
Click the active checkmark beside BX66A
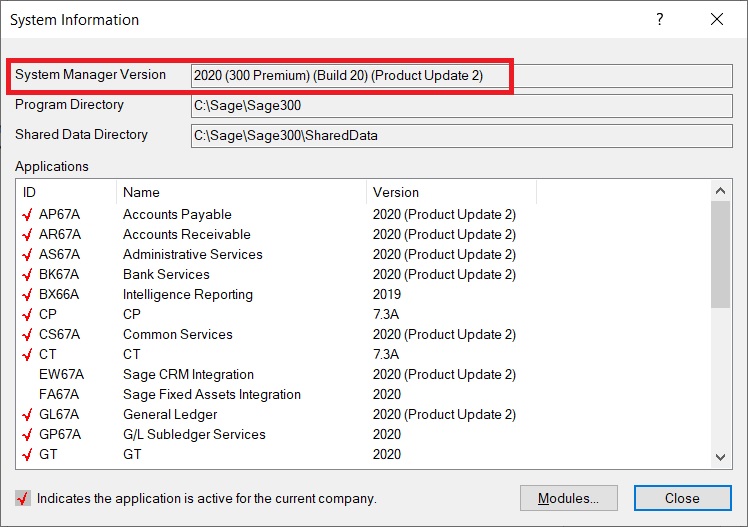click(x=27, y=295)
